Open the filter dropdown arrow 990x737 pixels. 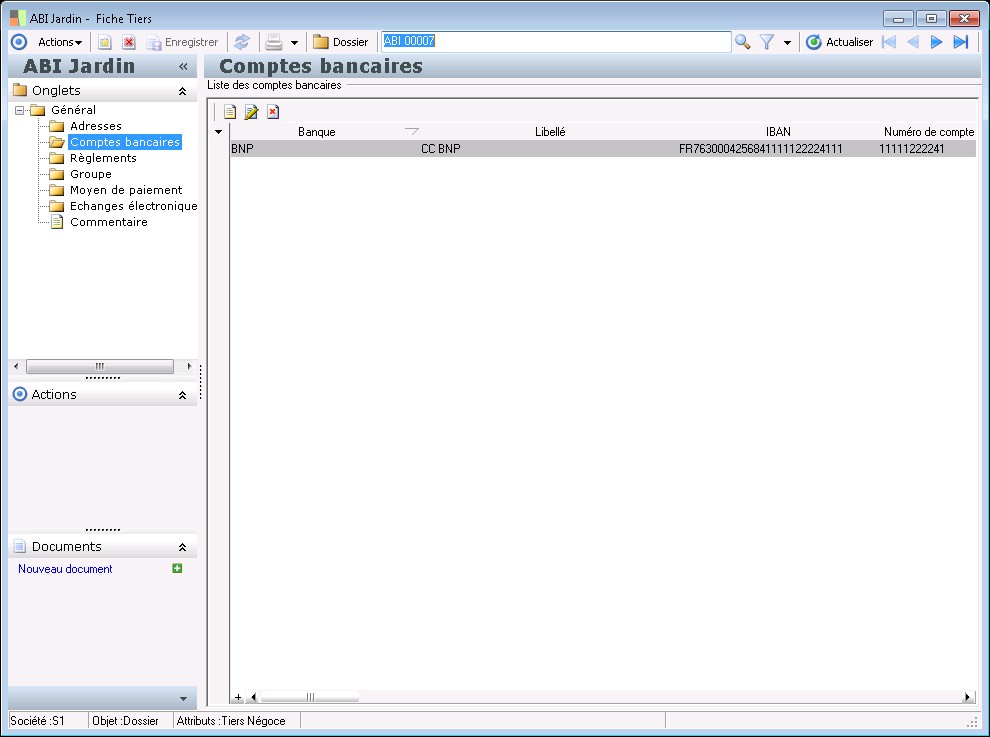(787, 43)
